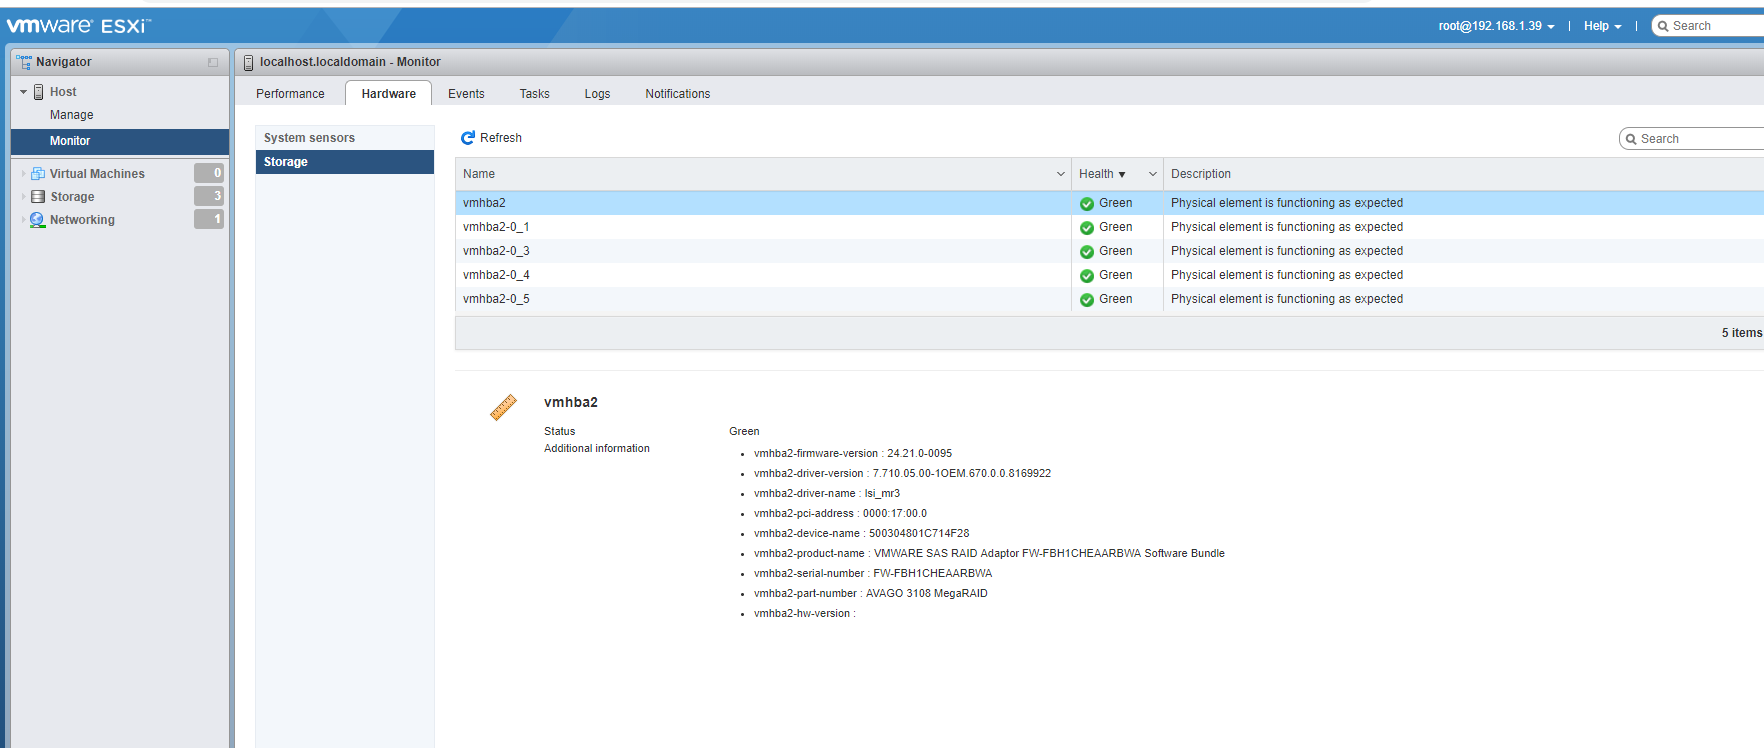Screen dimensions: 1764x748
Task: Collapse the Host tree node
Action: tap(23, 92)
